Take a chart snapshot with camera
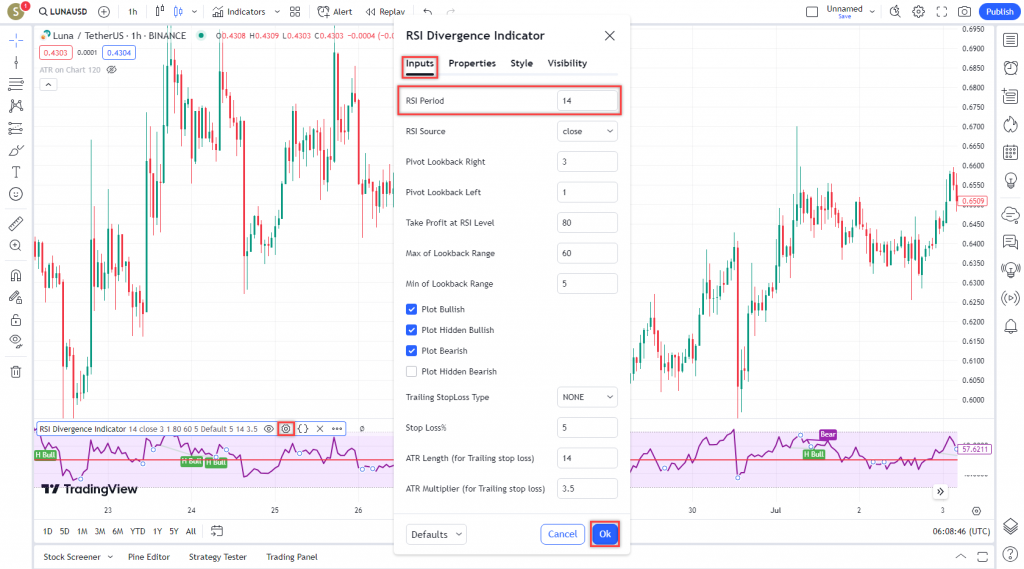Viewport: 1024px width, 569px height. [964, 12]
